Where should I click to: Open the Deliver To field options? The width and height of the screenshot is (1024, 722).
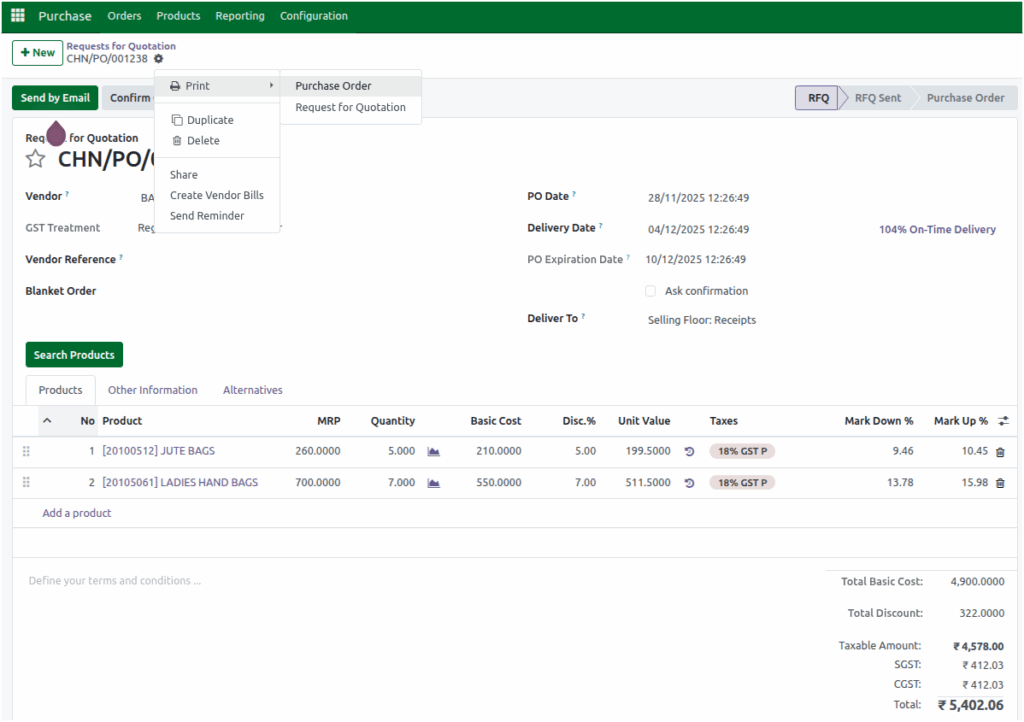(700, 320)
